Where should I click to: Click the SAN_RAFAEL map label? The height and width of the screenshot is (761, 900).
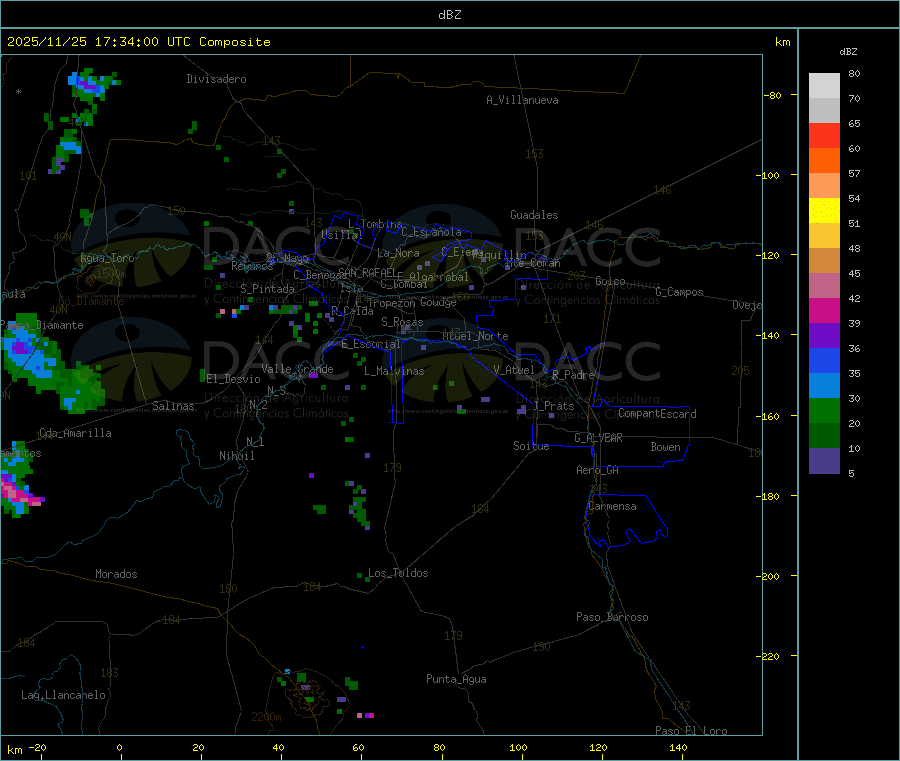click(367, 272)
